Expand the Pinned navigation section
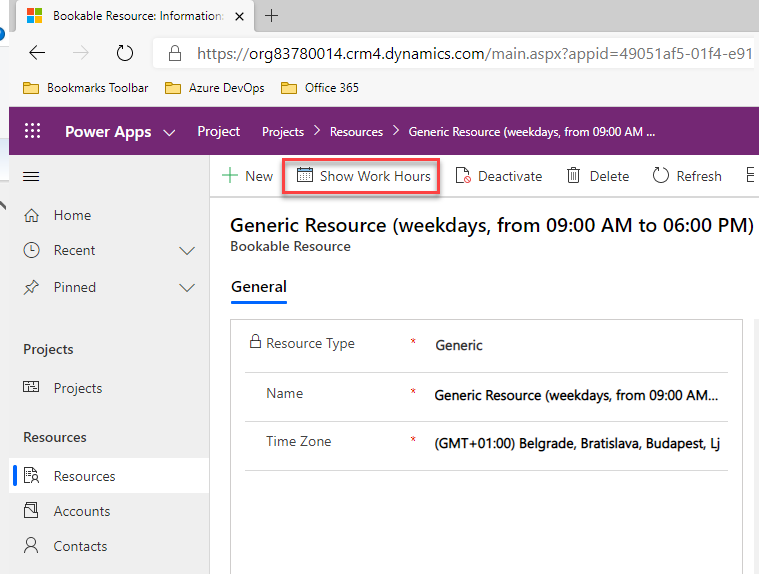Image resolution: width=759 pixels, height=574 pixels. [186, 288]
